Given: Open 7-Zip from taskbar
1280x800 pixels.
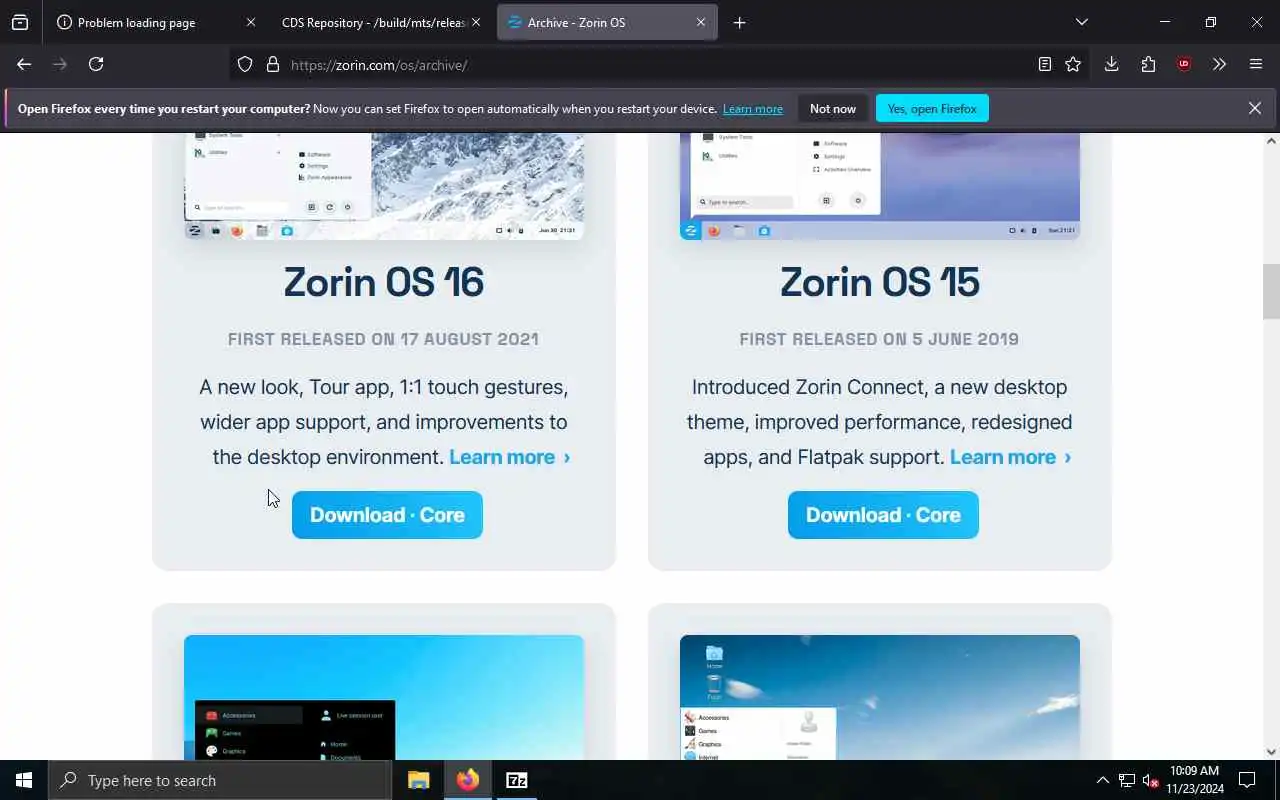Looking at the screenshot, I should pos(517,780).
